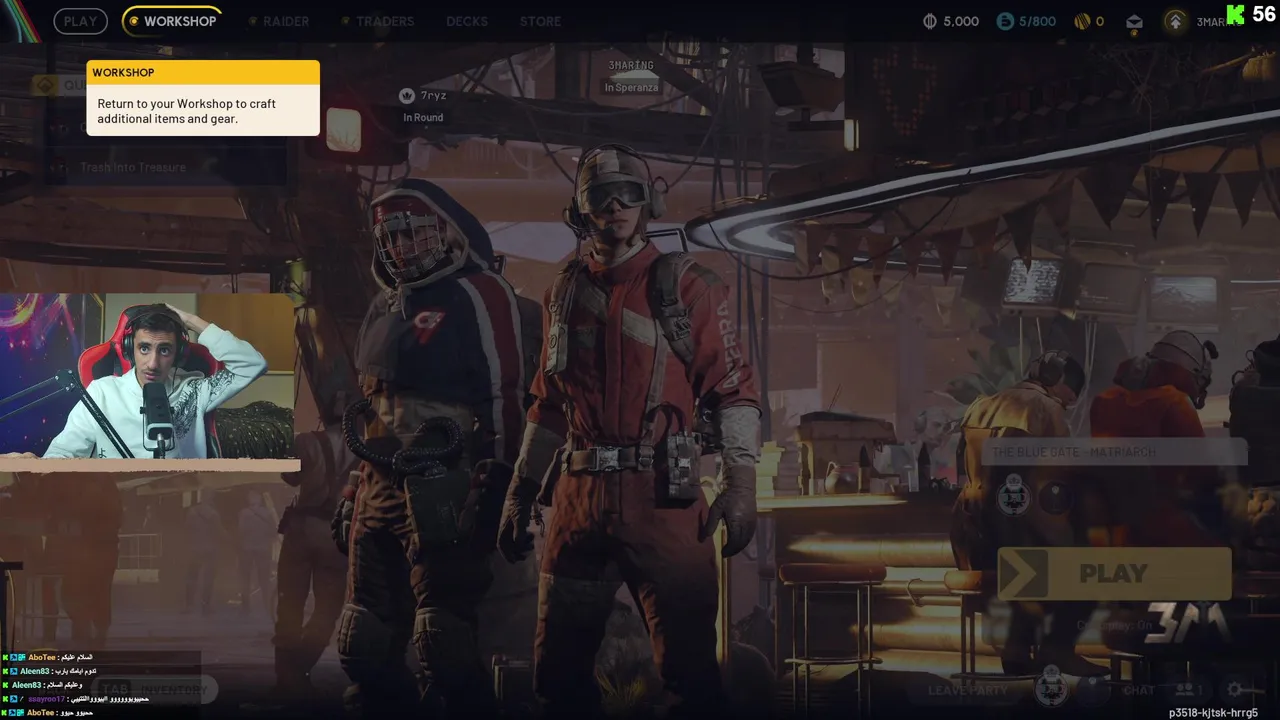Image resolution: width=1280 pixels, height=720 pixels.
Task: Click the crown icon beside 7ryz
Action: point(407,96)
